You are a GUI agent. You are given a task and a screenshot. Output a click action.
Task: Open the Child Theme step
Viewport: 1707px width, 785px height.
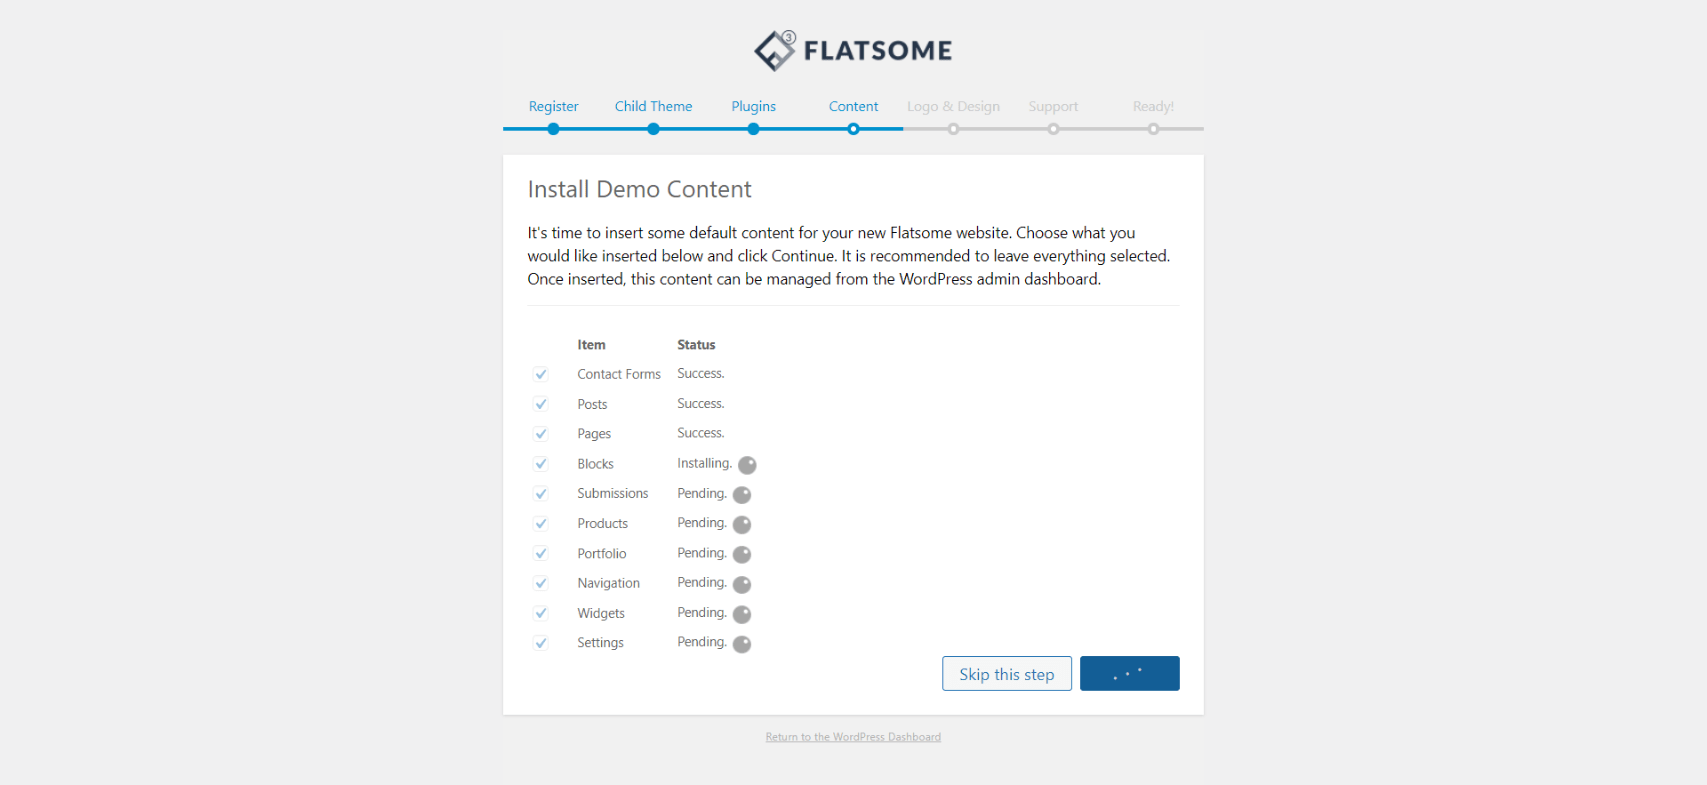click(x=653, y=107)
